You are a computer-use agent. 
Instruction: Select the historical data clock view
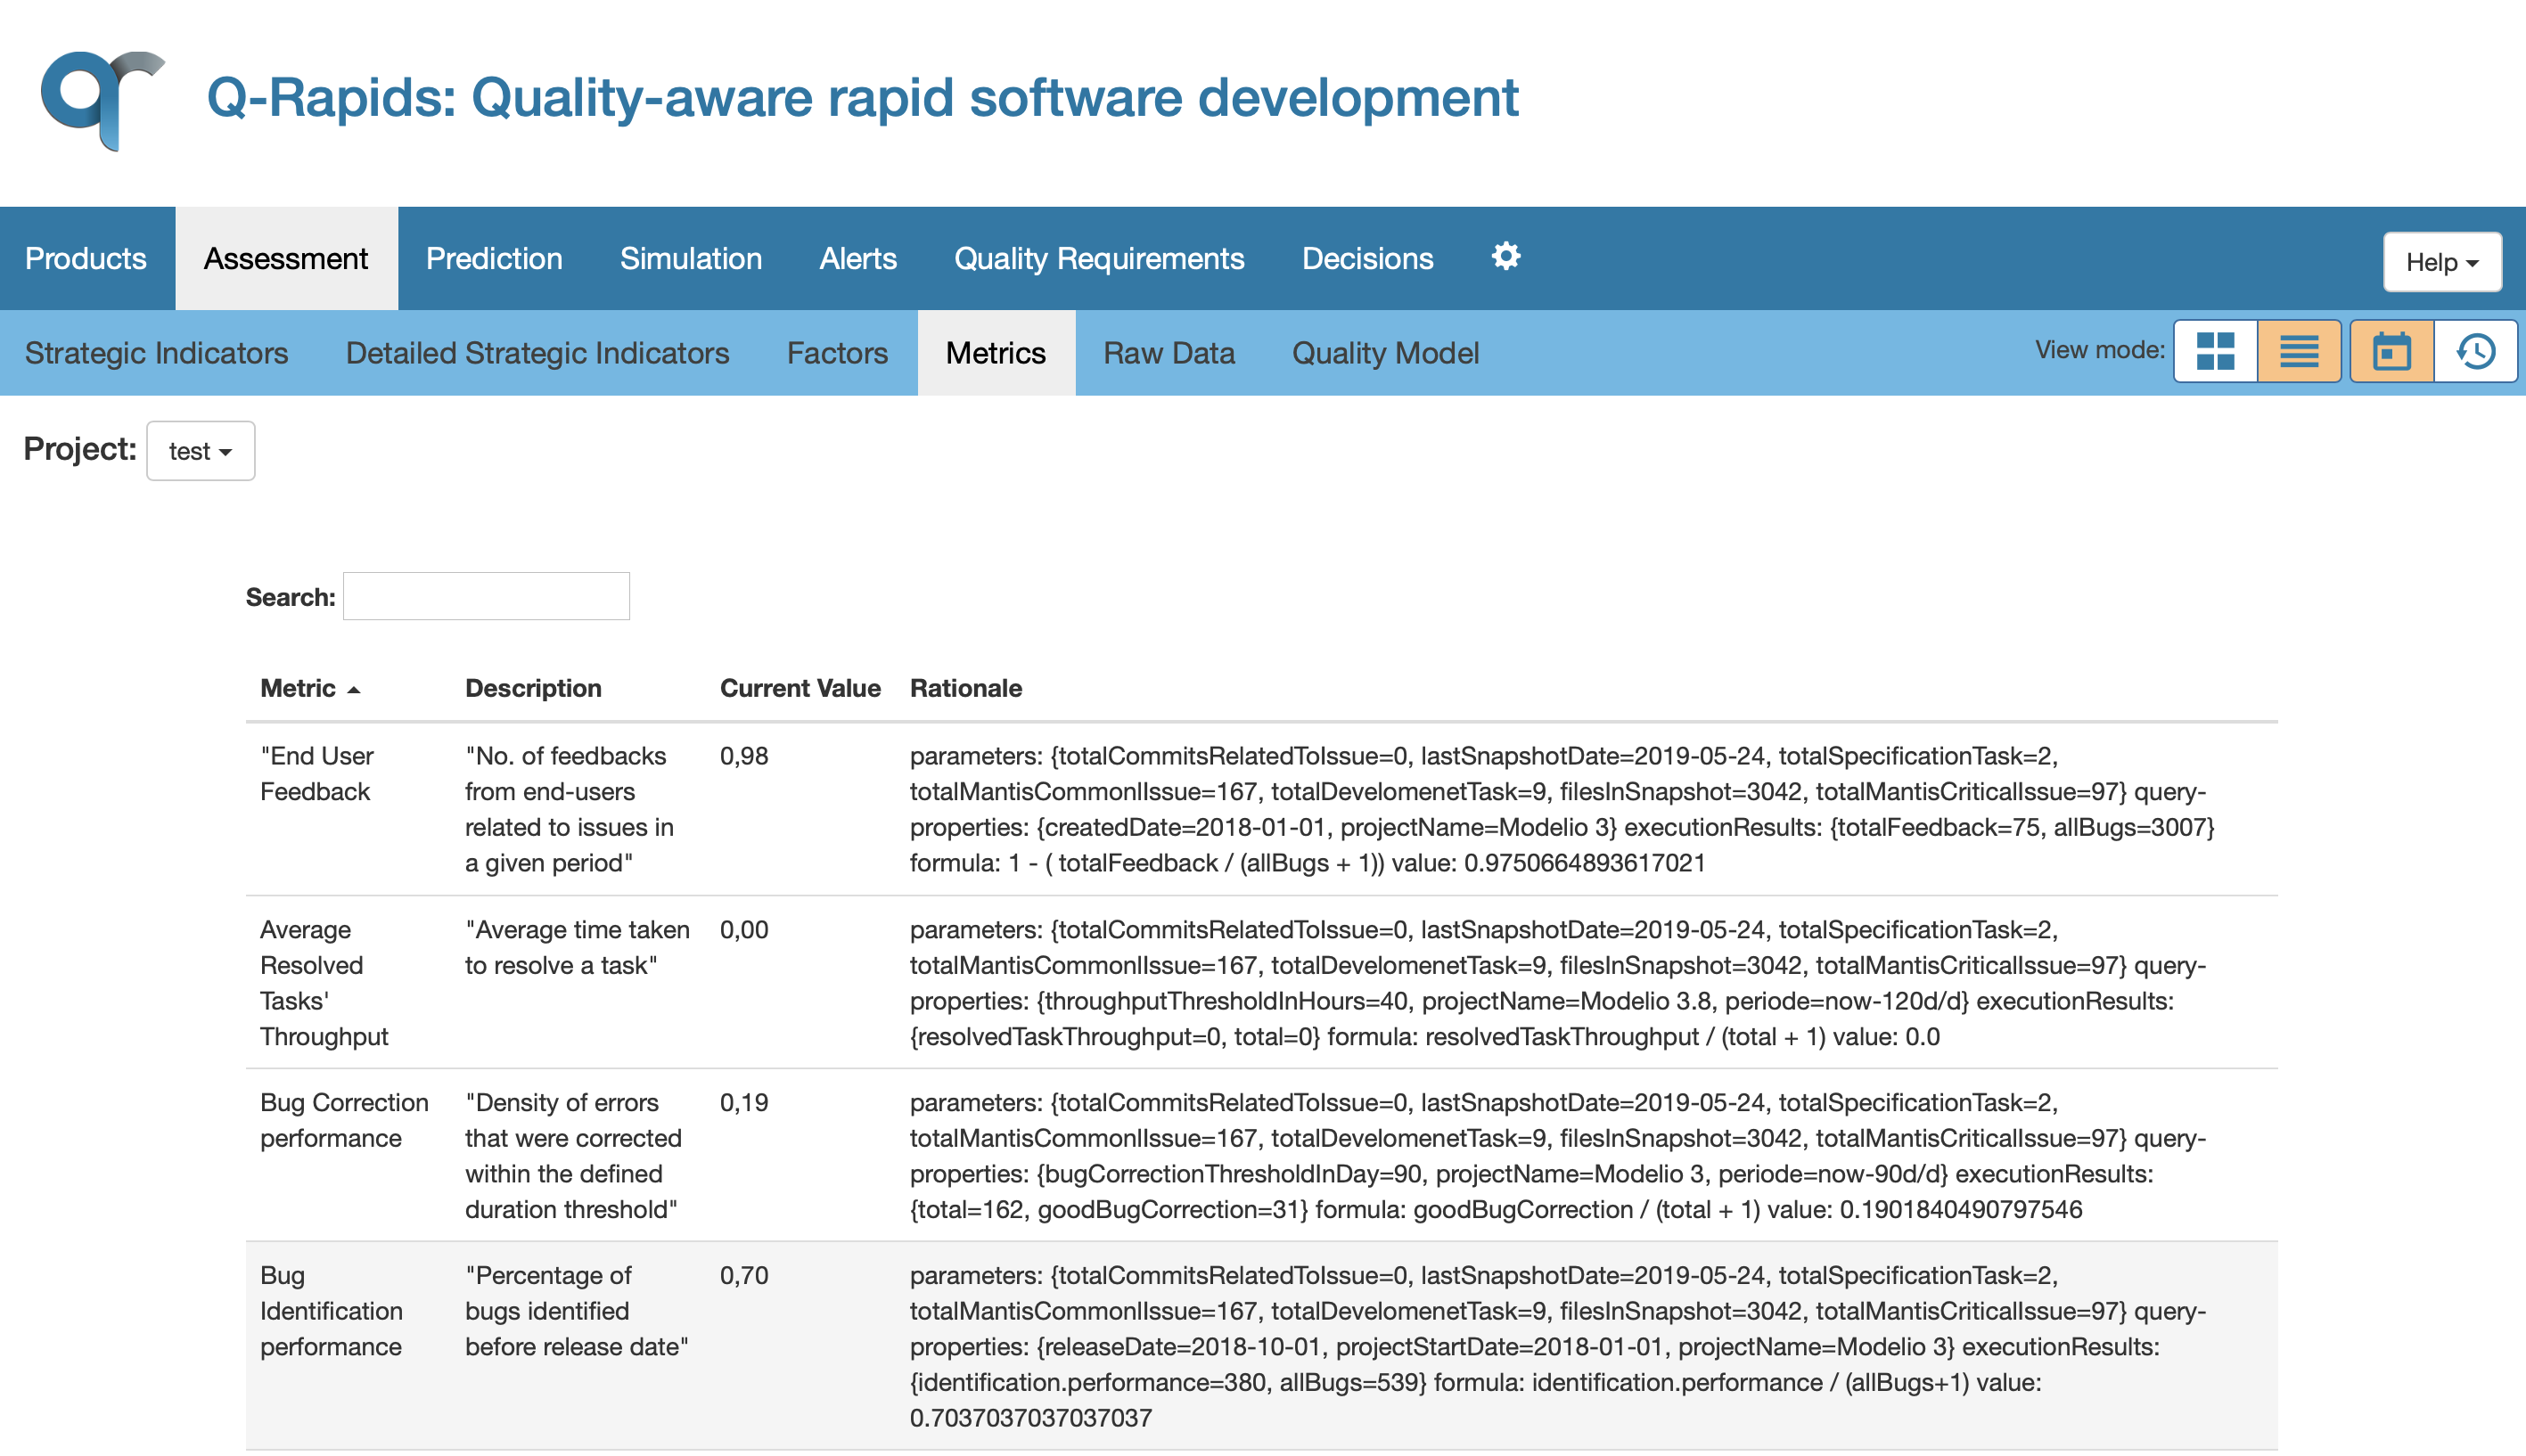(x=2475, y=351)
